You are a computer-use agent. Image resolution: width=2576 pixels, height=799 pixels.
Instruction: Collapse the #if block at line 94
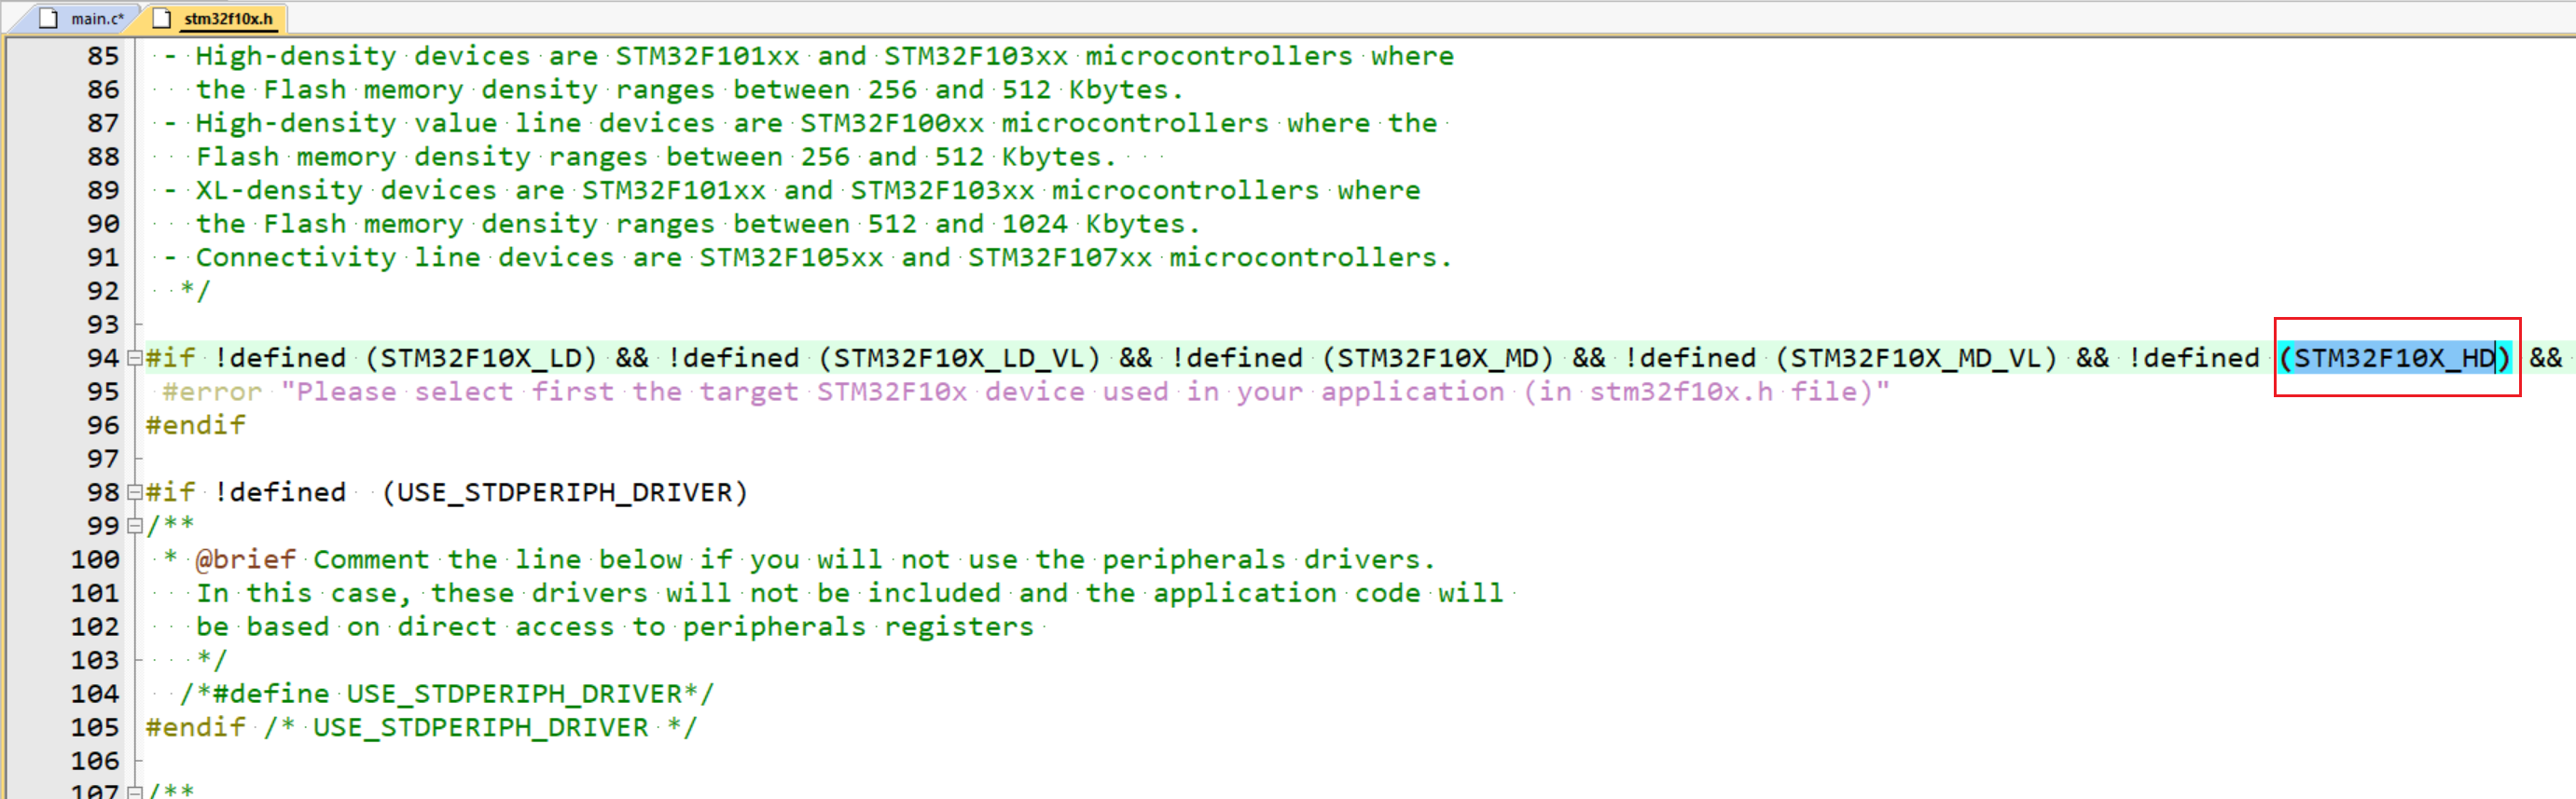point(134,358)
